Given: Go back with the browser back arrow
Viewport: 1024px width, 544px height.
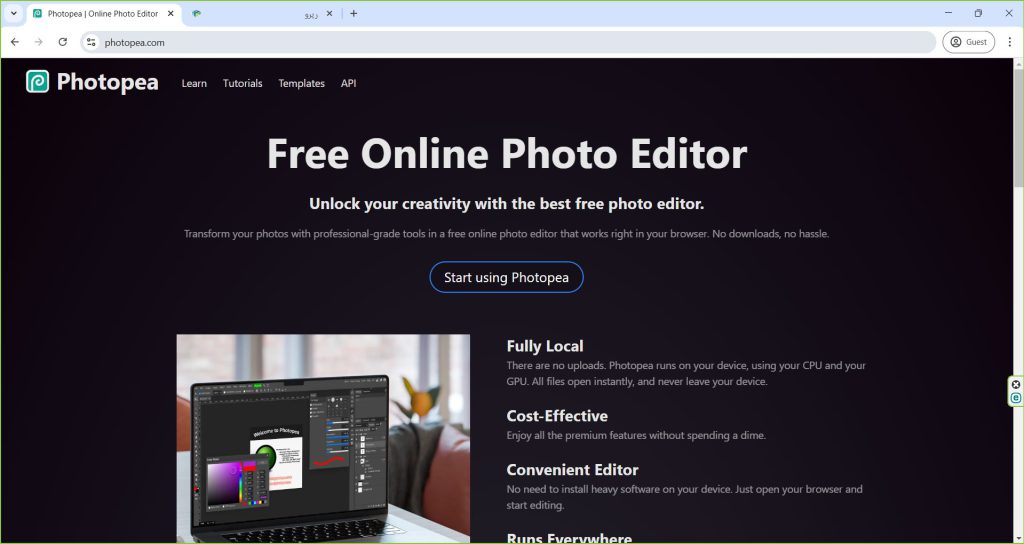Looking at the screenshot, I should [14, 42].
